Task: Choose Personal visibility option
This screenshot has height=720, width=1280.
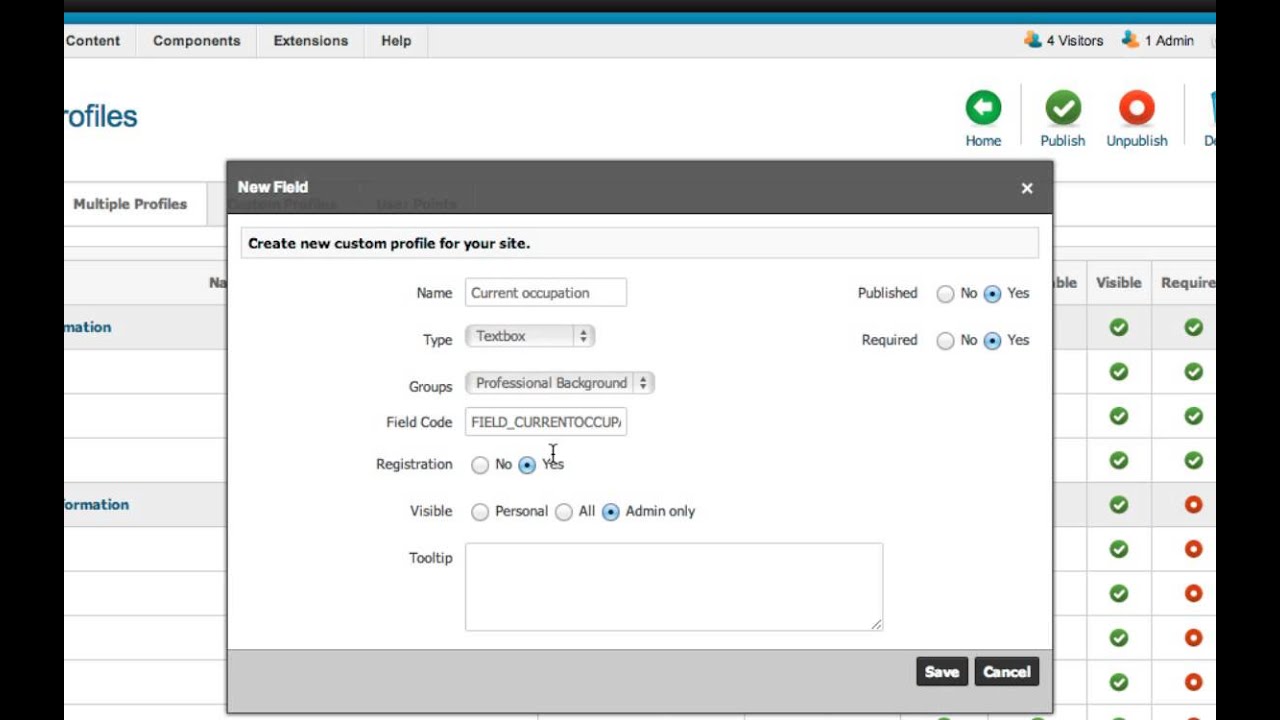Action: coord(480,512)
